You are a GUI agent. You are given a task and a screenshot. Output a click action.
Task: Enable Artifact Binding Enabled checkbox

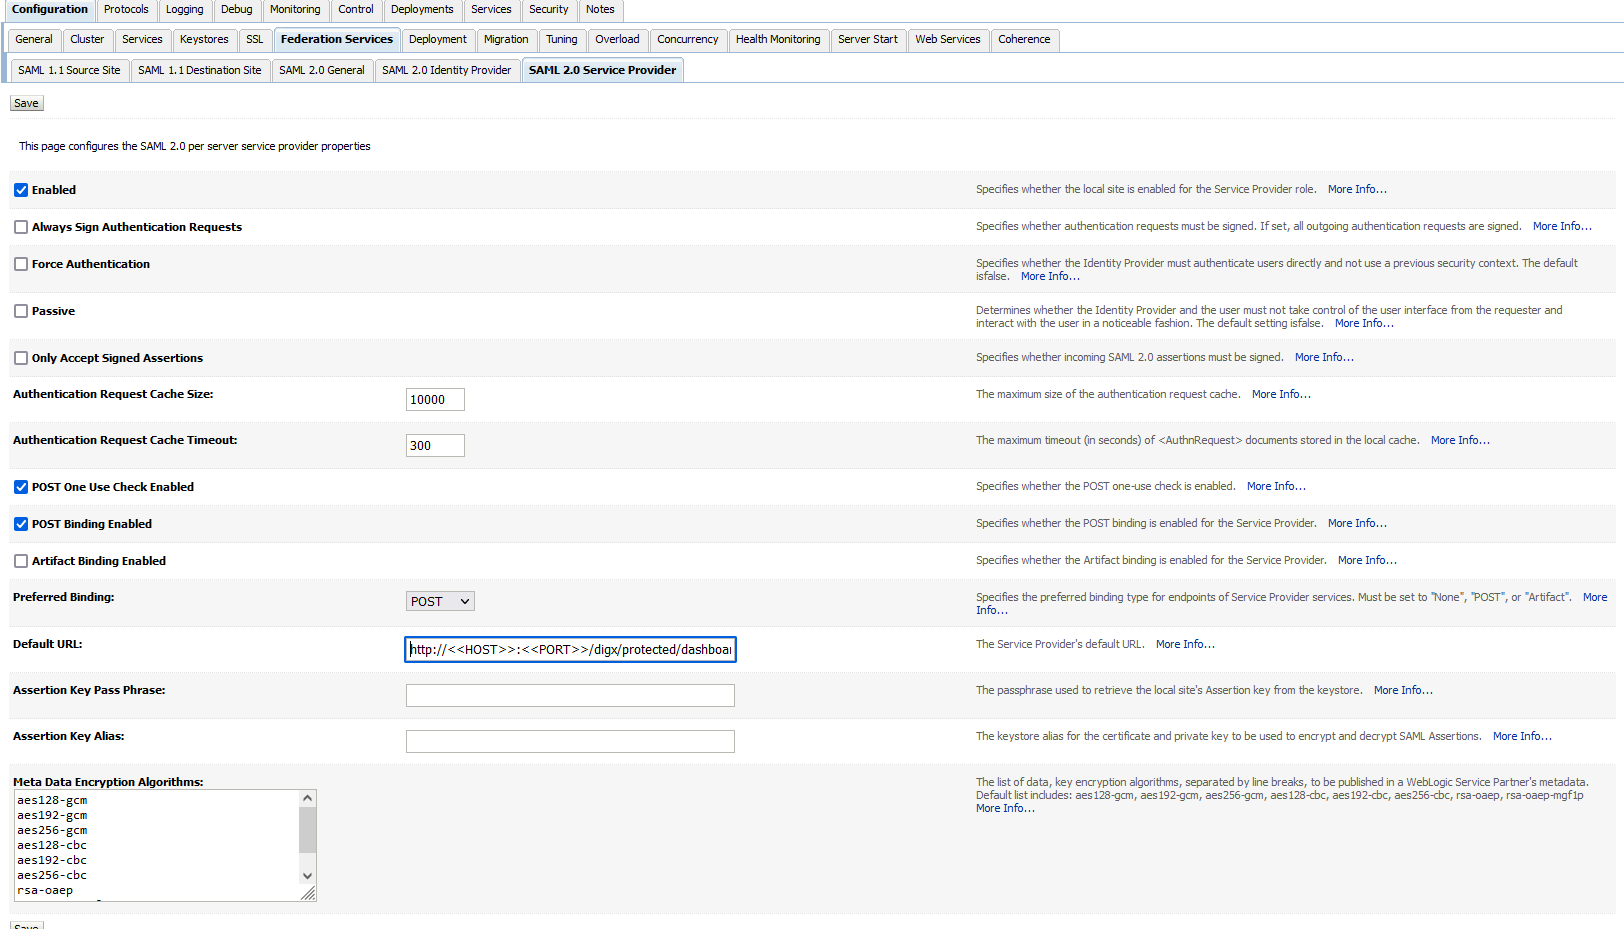tap(21, 561)
